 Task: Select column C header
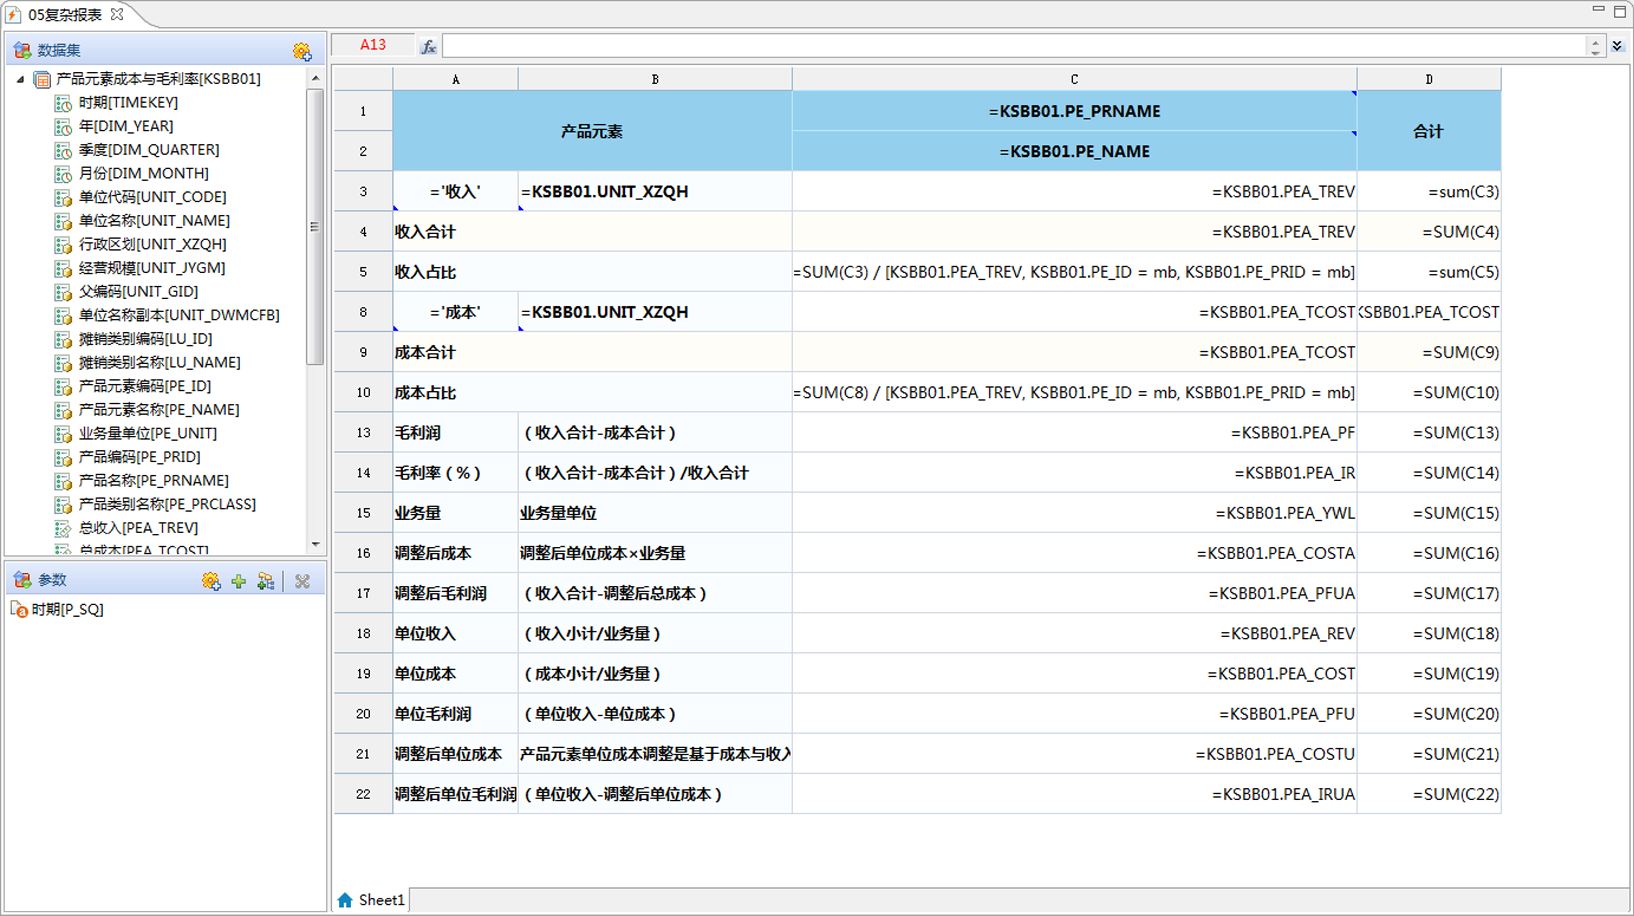(1074, 79)
